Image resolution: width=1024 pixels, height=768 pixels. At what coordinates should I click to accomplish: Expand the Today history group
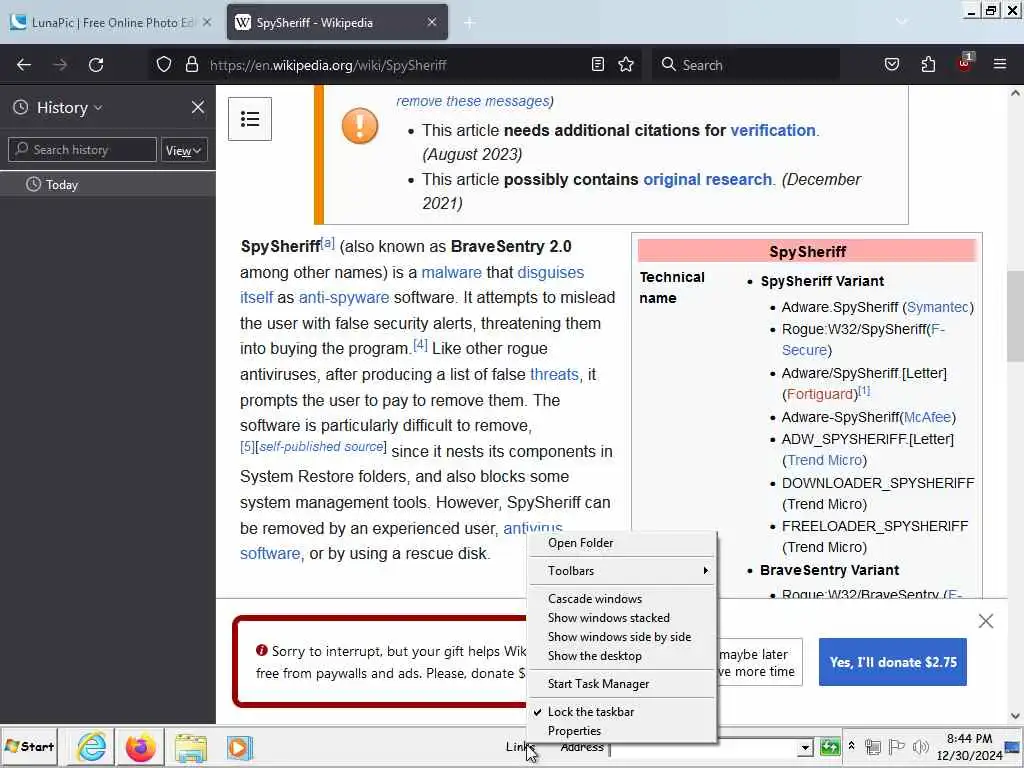point(108,185)
